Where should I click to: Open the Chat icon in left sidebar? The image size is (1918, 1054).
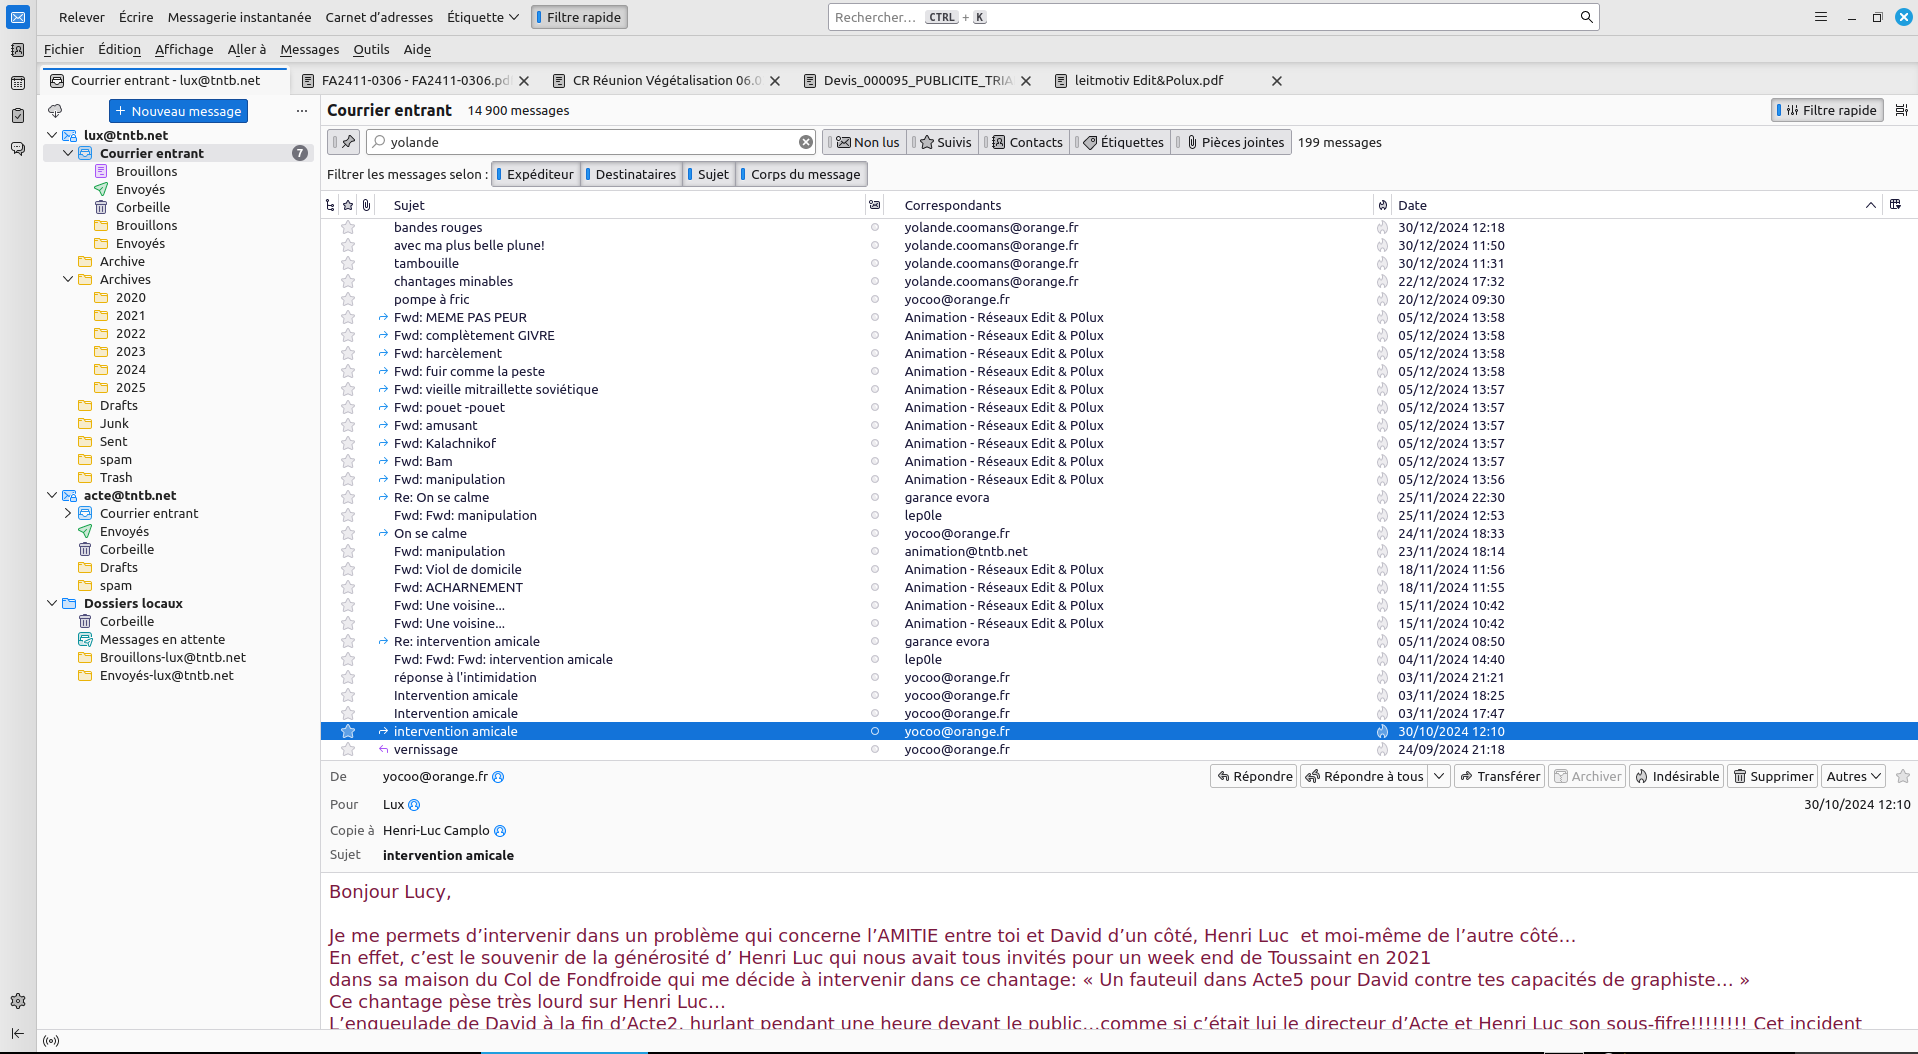point(17,149)
